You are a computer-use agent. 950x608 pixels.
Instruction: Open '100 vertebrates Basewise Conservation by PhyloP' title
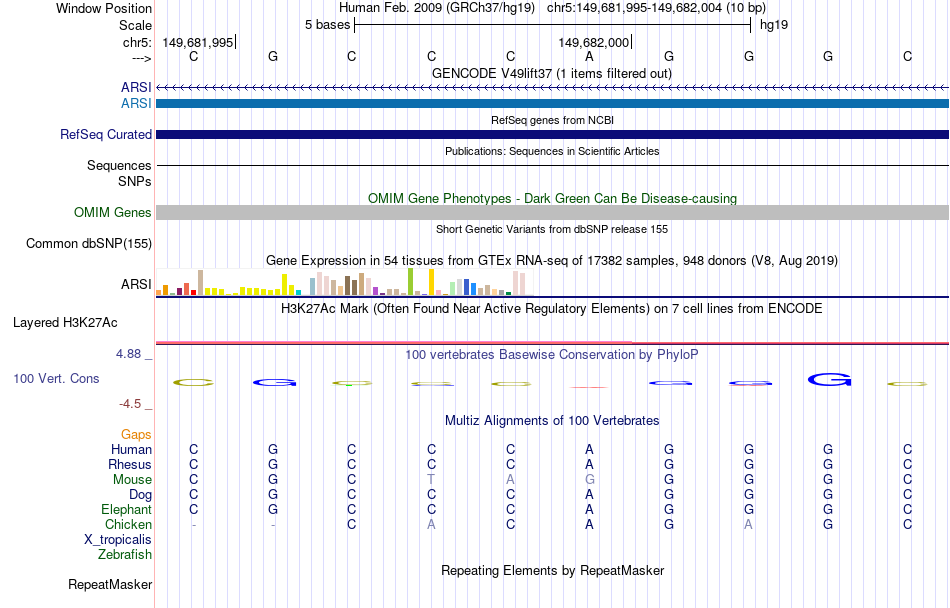[x=552, y=354]
